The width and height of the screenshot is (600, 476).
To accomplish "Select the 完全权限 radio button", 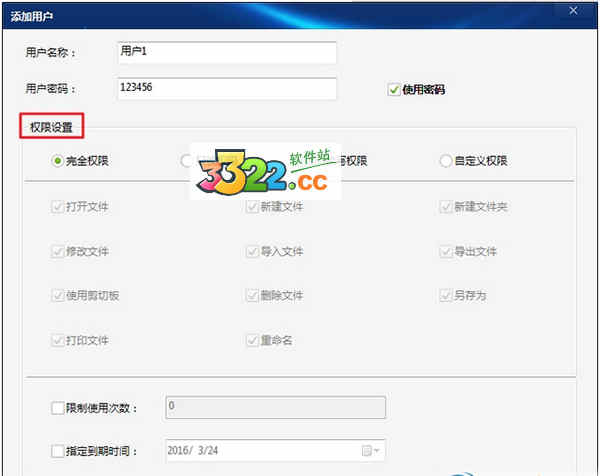I will pyautogui.click(x=57, y=161).
